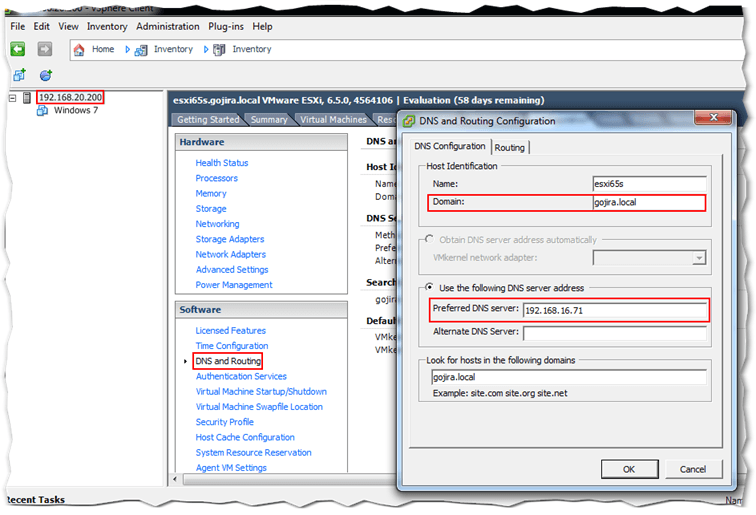Collapse the 192.168.20.200 host tree node
Screen dimensions: 756x515
tap(13, 98)
